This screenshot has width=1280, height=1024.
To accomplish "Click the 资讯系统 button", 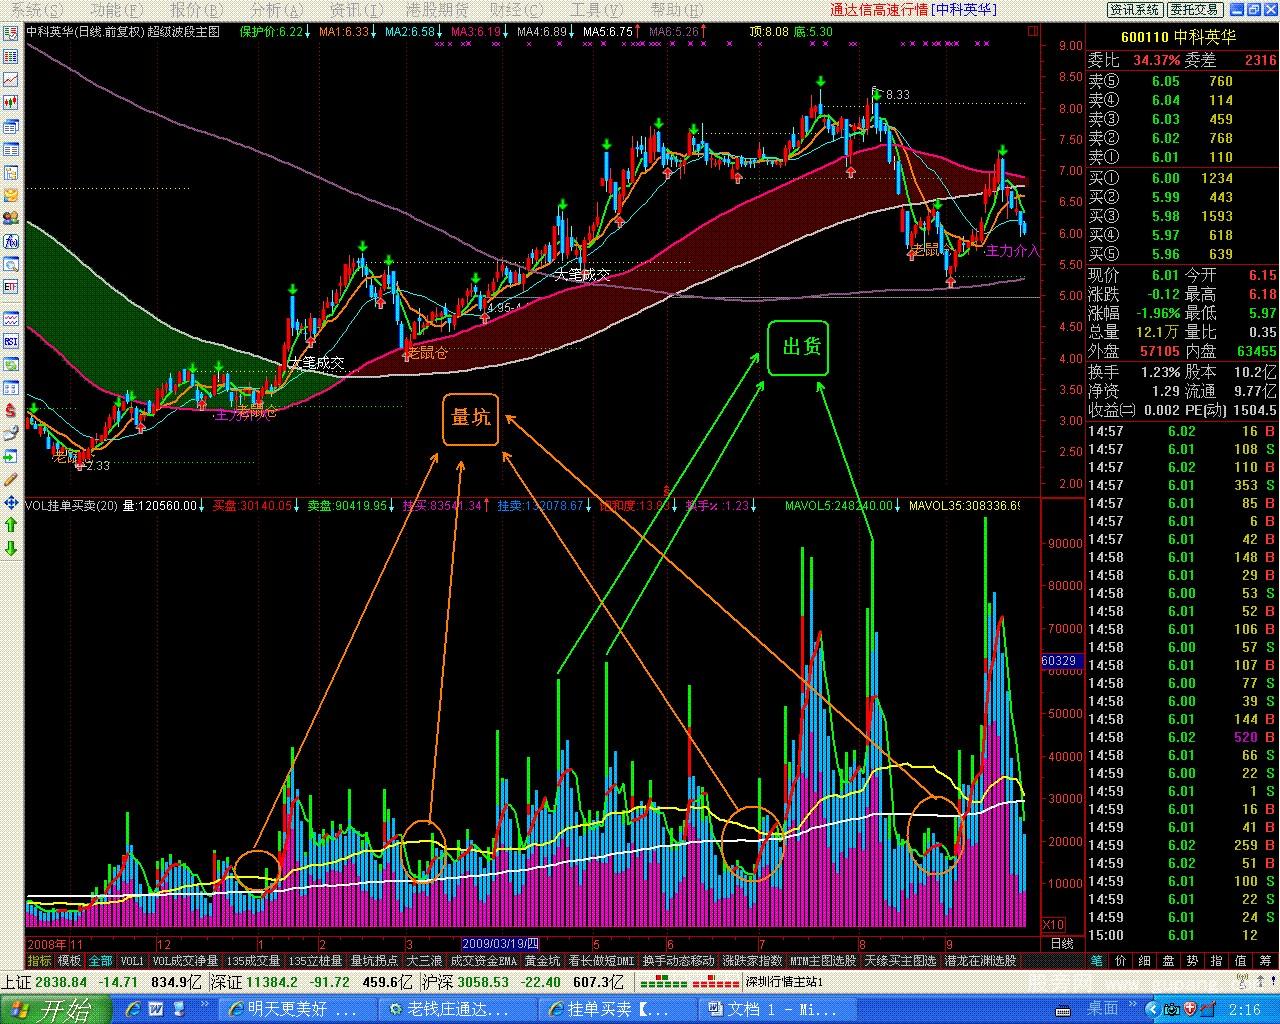I will [x=1135, y=9].
